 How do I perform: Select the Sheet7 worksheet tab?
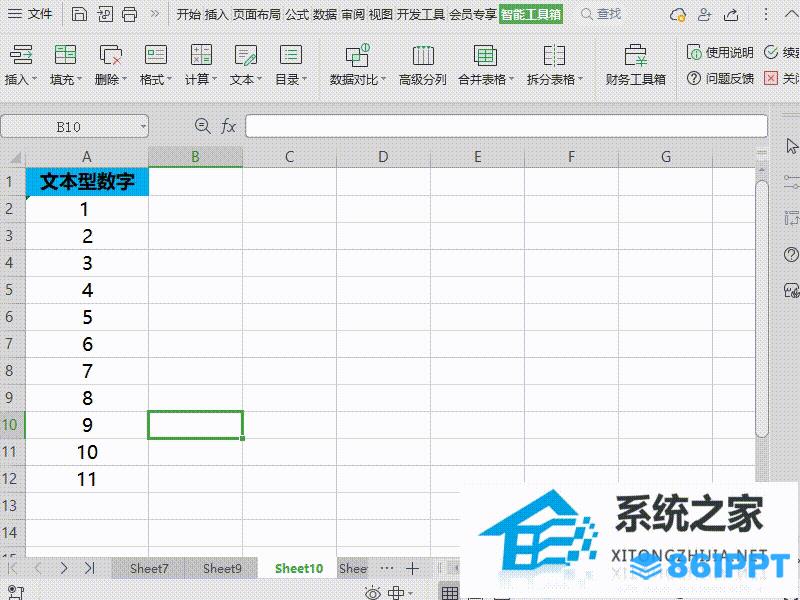click(149, 568)
